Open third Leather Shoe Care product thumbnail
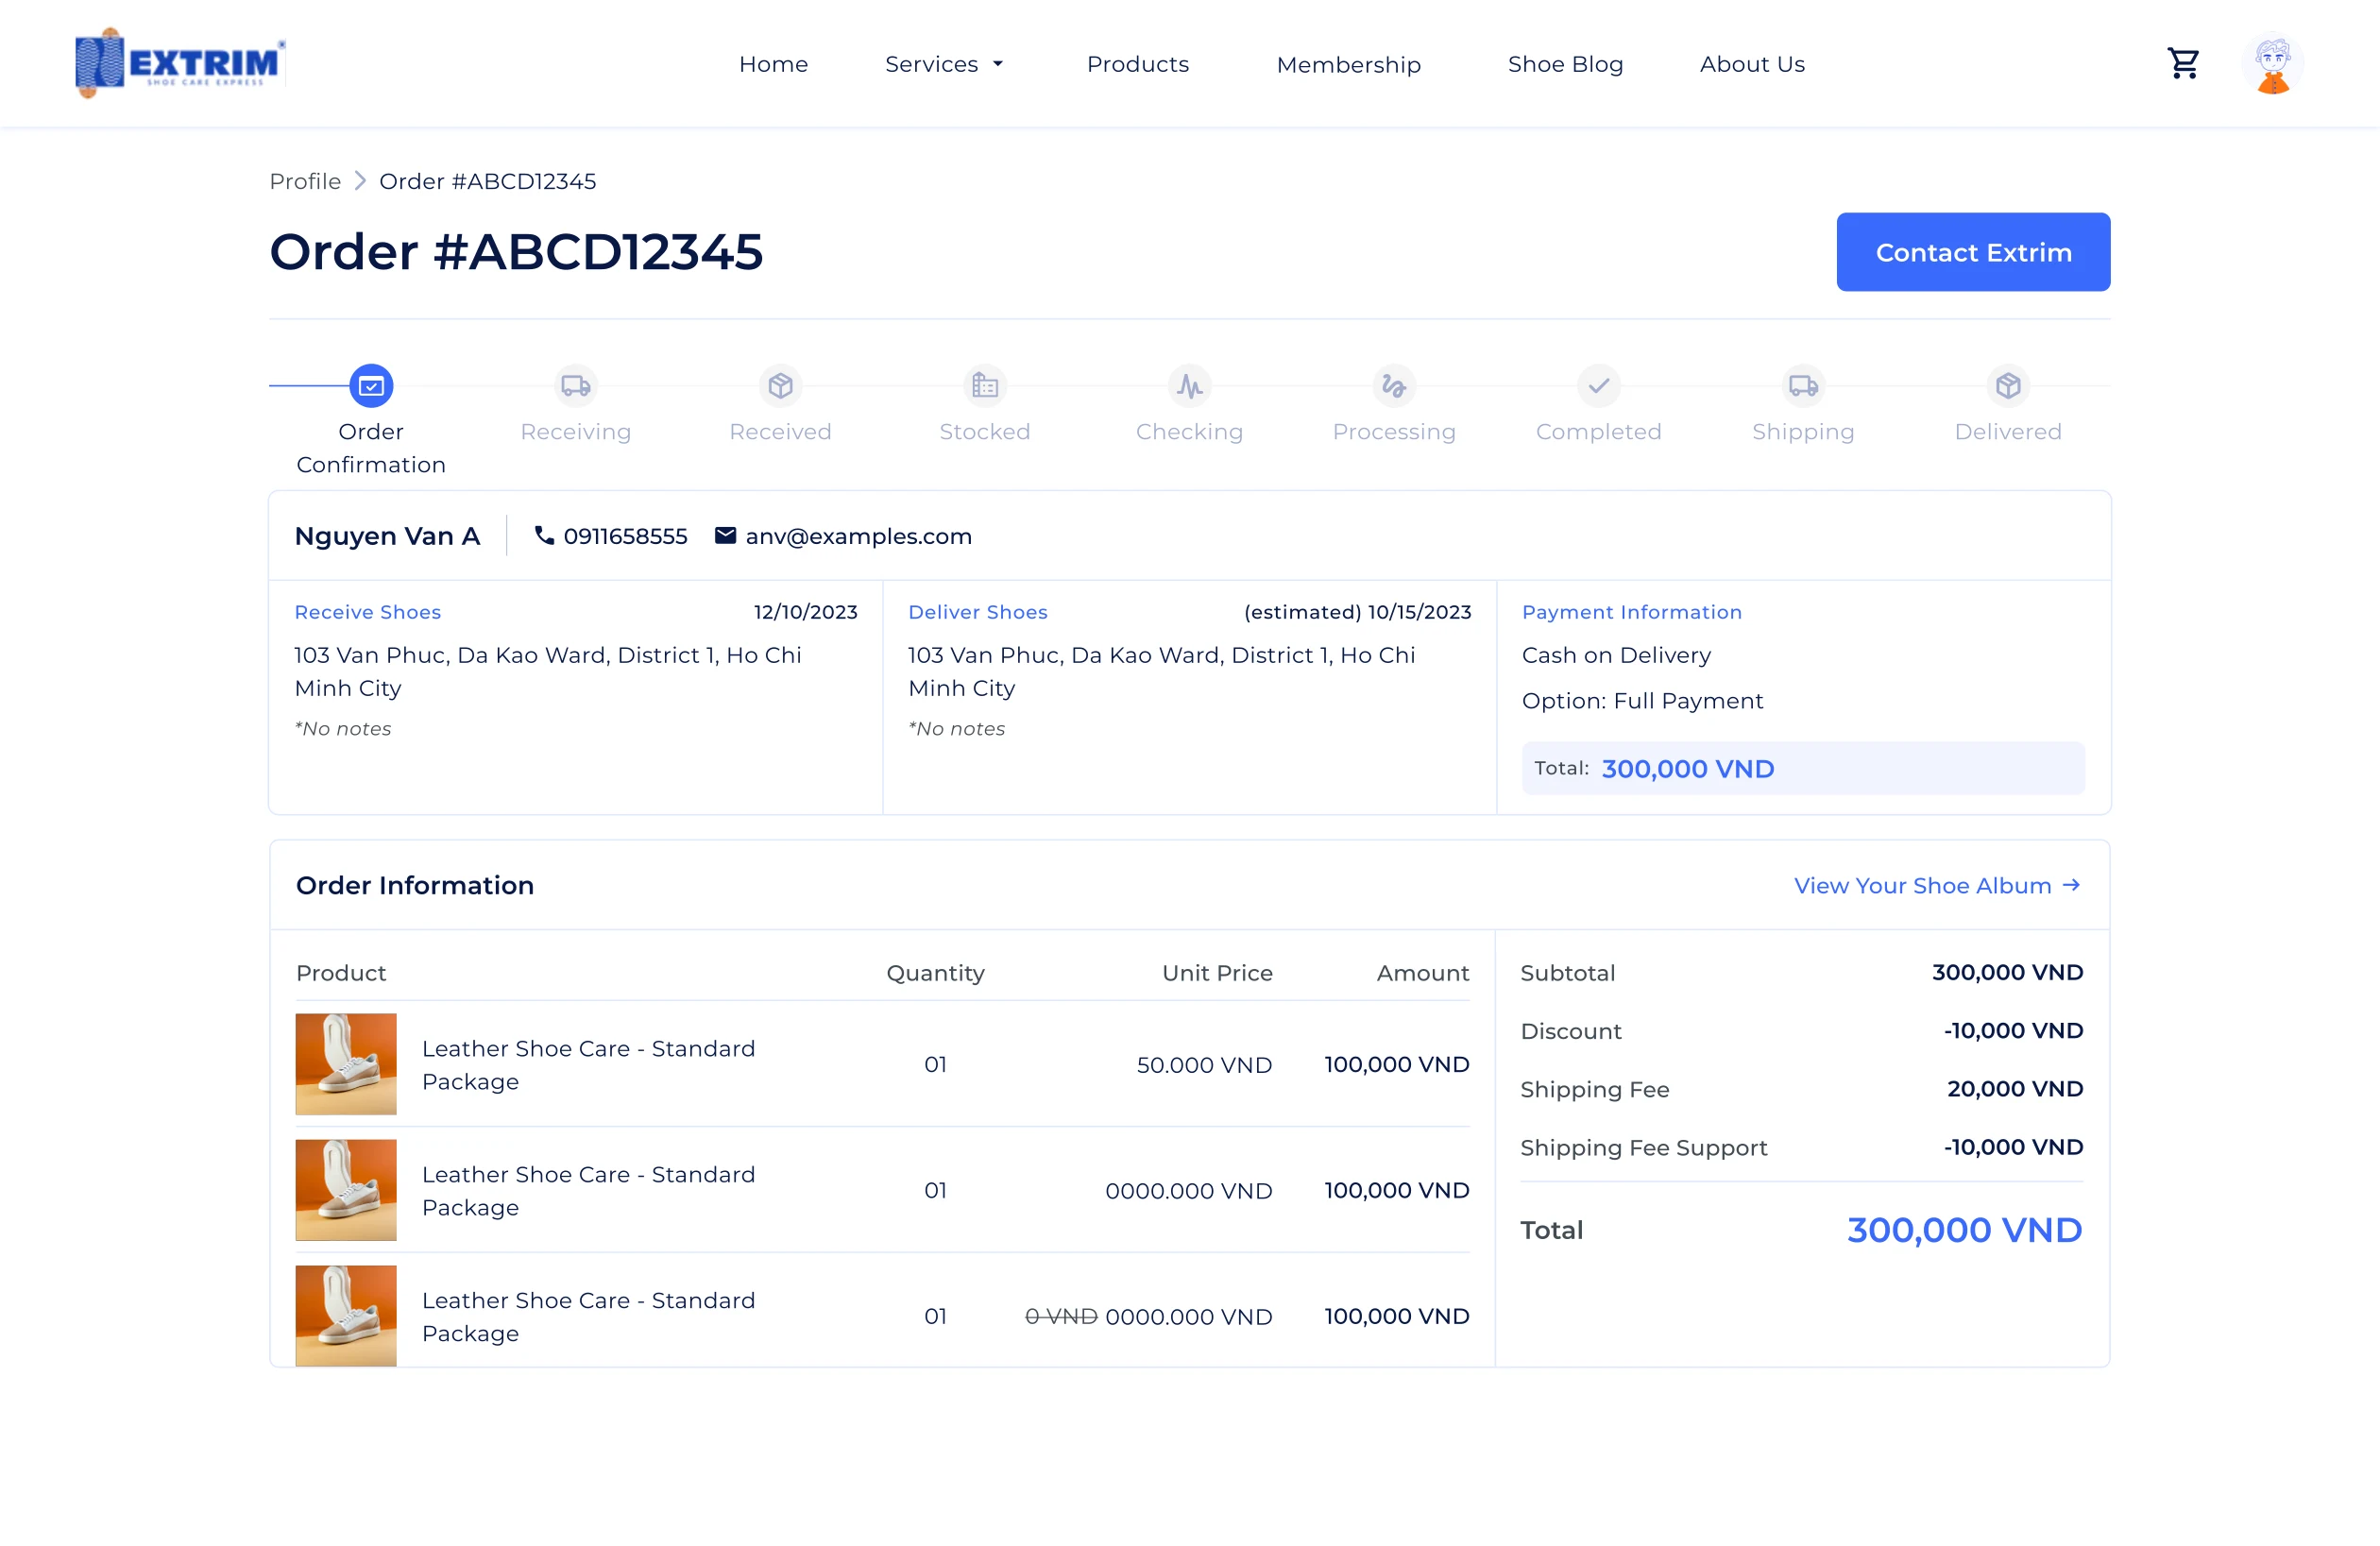 point(346,1316)
